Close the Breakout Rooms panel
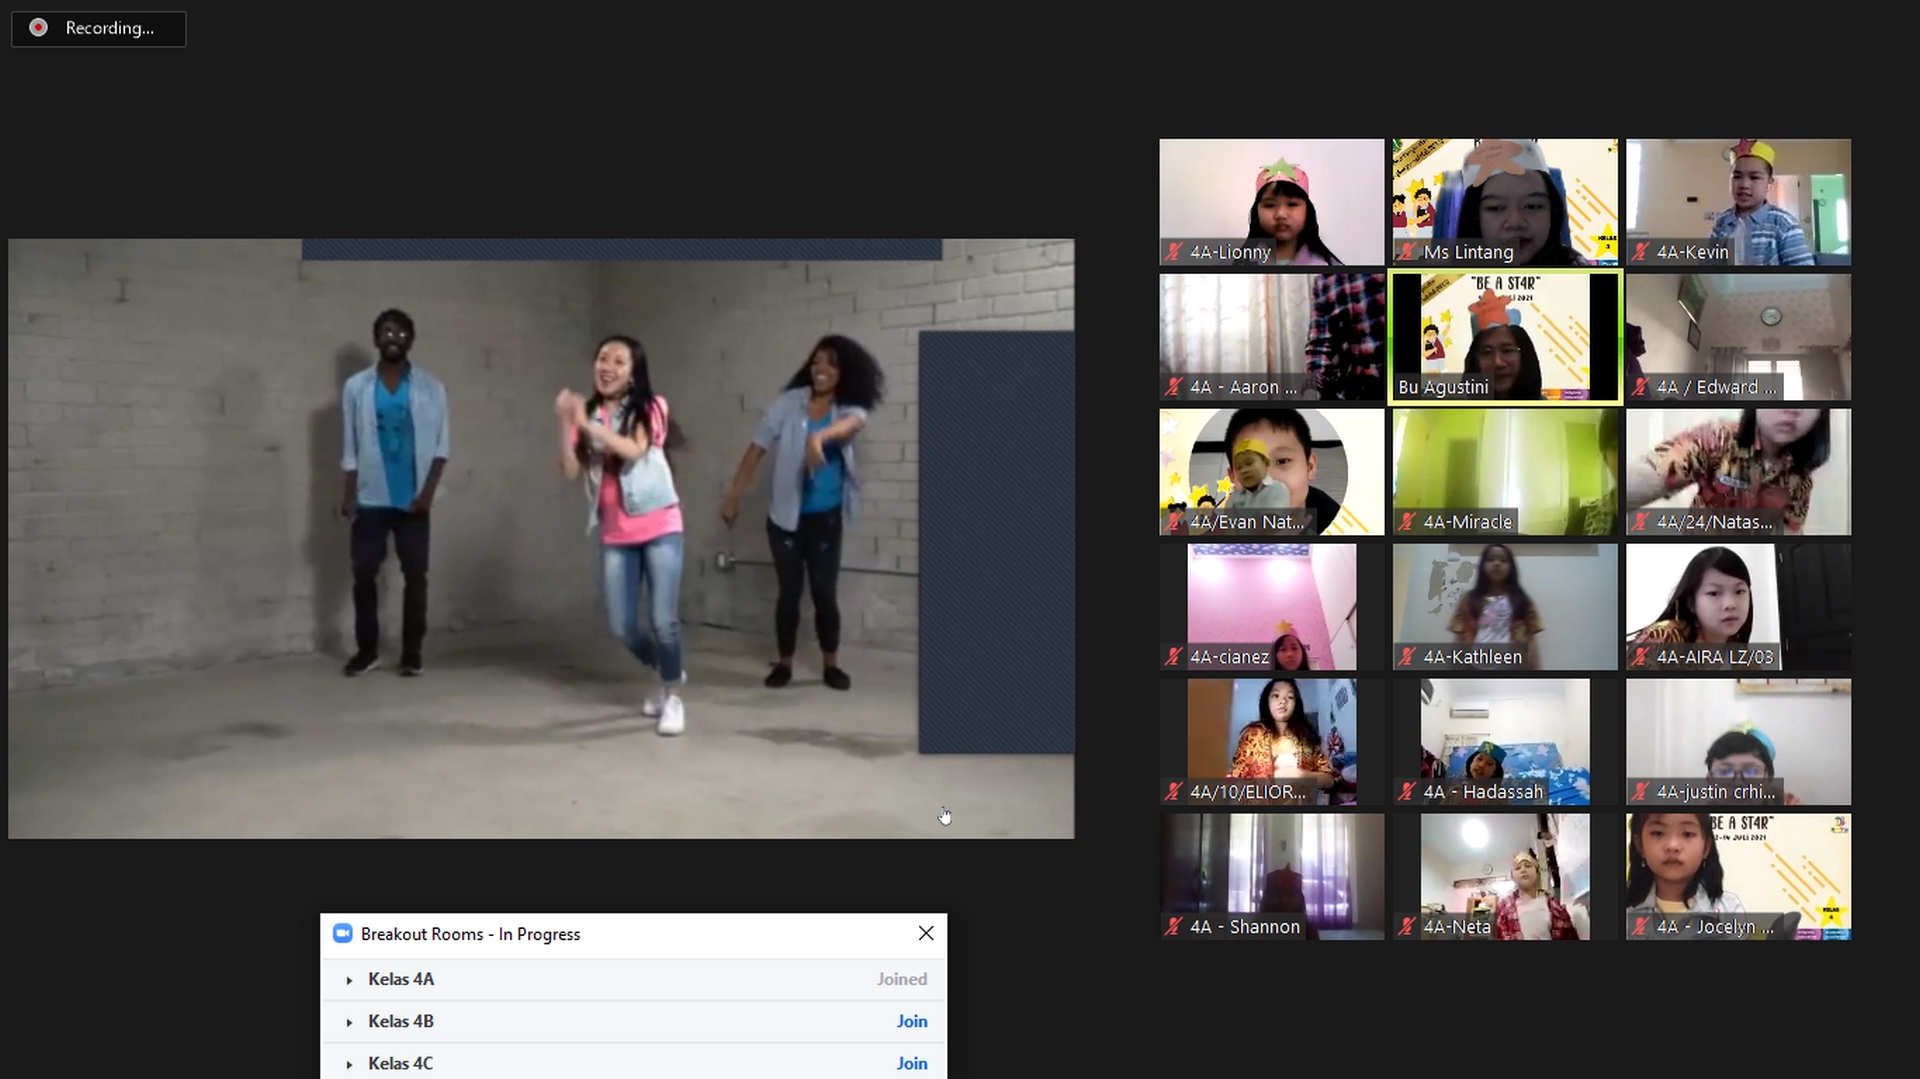1920x1079 pixels. tap(926, 933)
